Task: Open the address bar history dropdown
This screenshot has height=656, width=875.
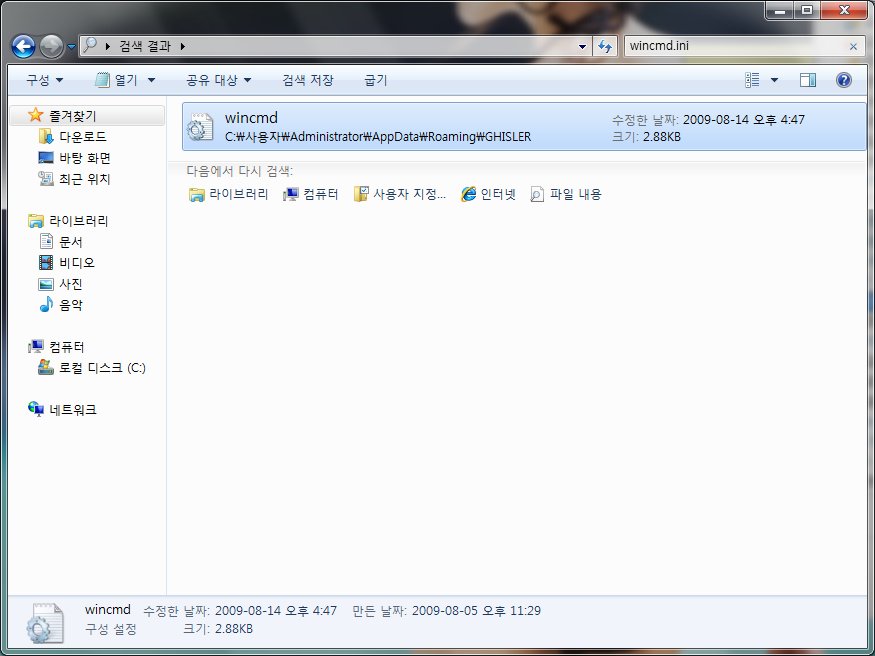Action: tap(582, 46)
